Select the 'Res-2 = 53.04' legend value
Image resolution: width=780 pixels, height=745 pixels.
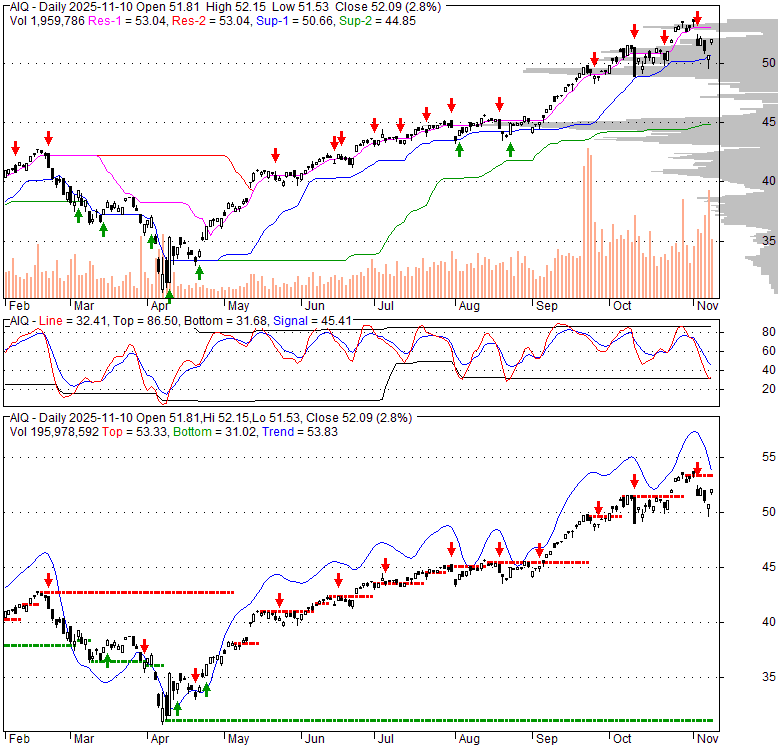click(x=211, y=21)
